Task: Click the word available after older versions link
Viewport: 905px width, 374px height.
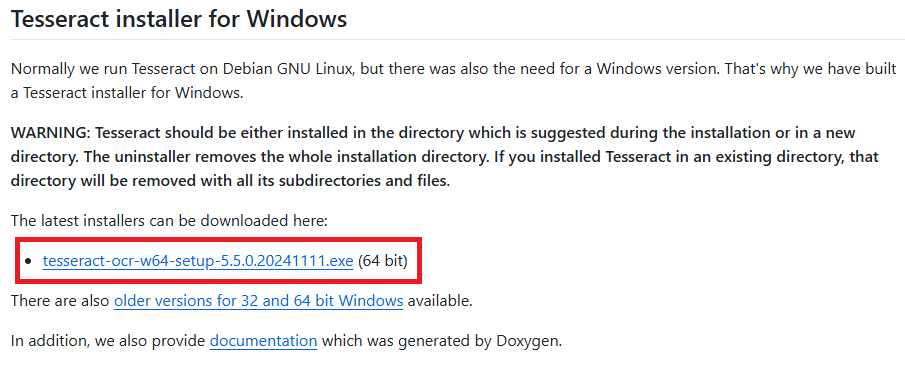Action: pos(440,301)
